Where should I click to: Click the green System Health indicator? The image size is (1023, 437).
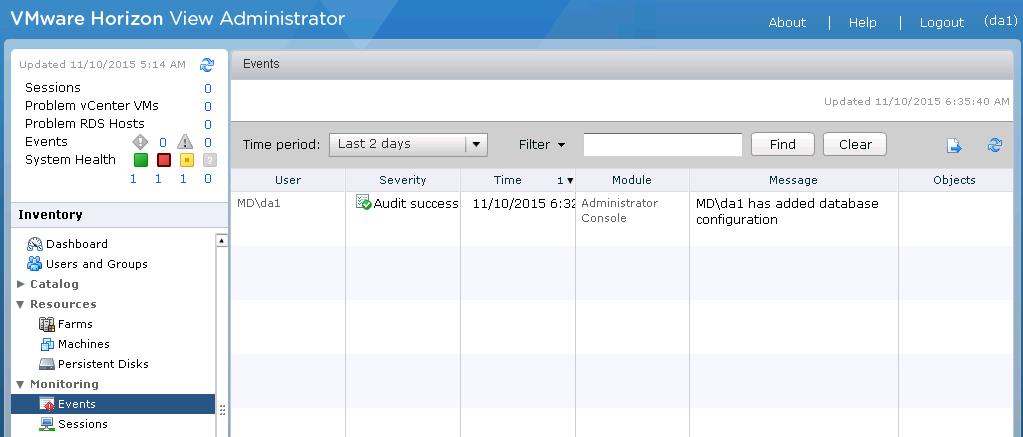coord(141,160)
